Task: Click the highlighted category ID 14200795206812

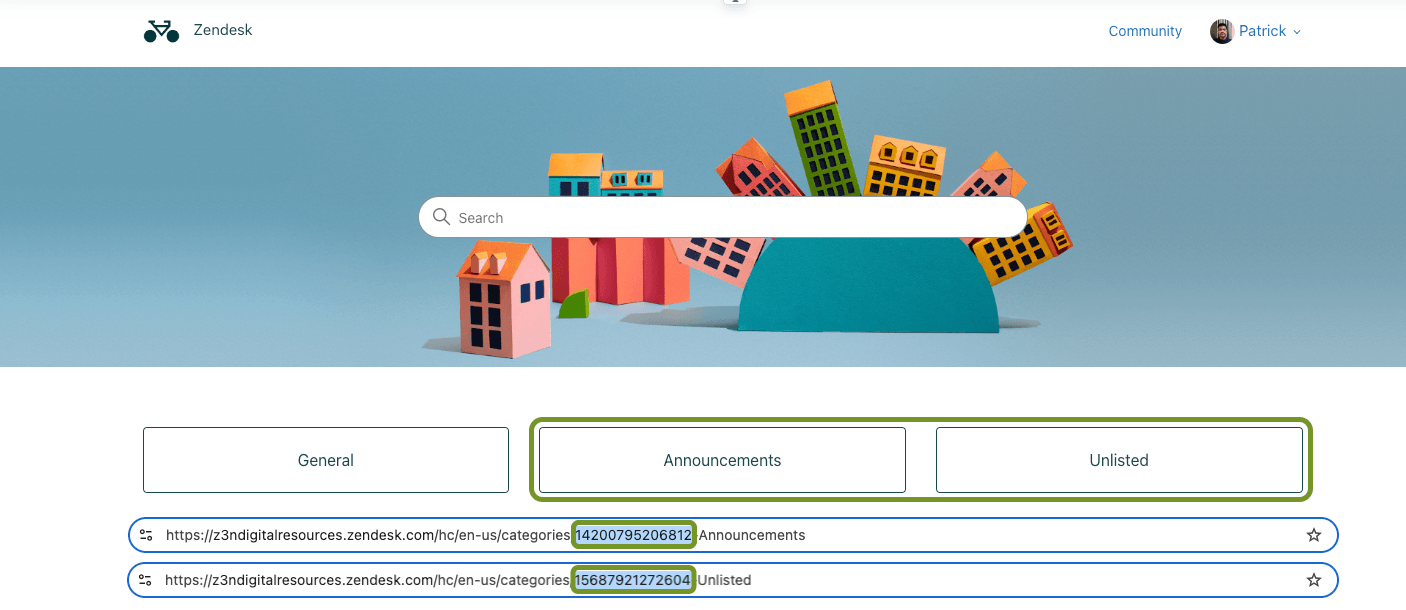Action: [x=633, y=535]
